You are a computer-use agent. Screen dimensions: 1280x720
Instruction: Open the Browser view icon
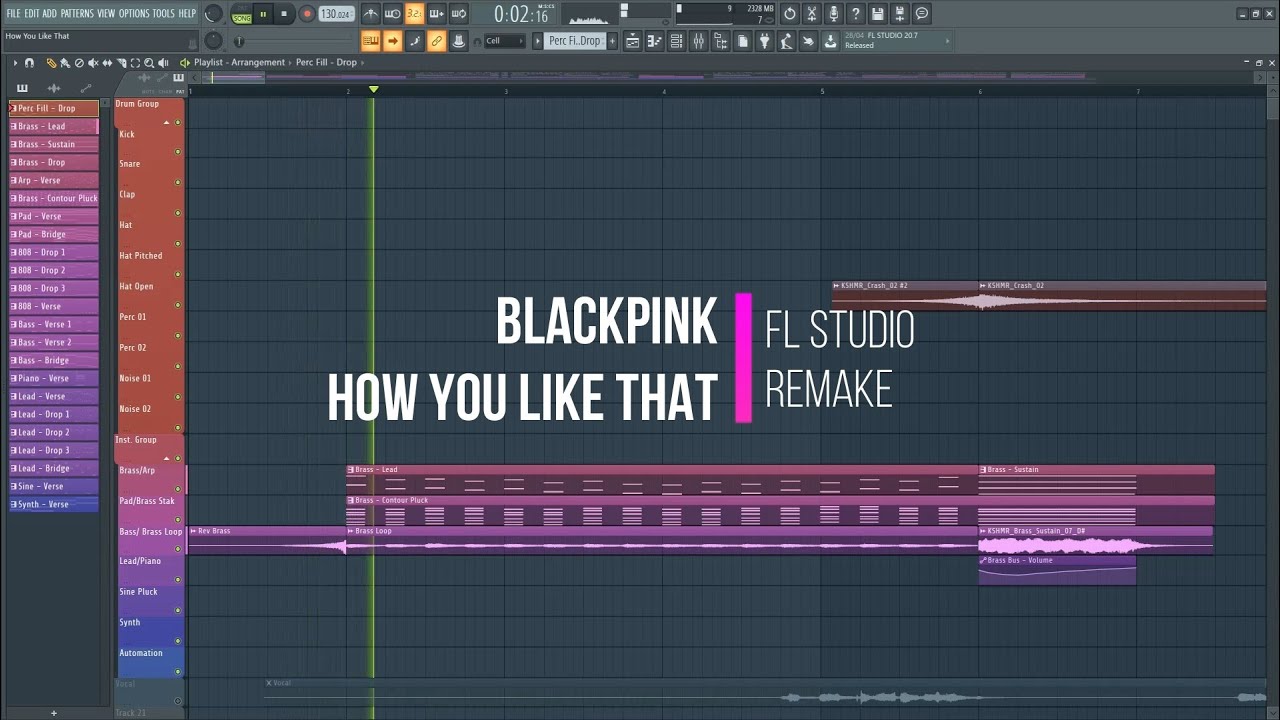coord(720,41)
